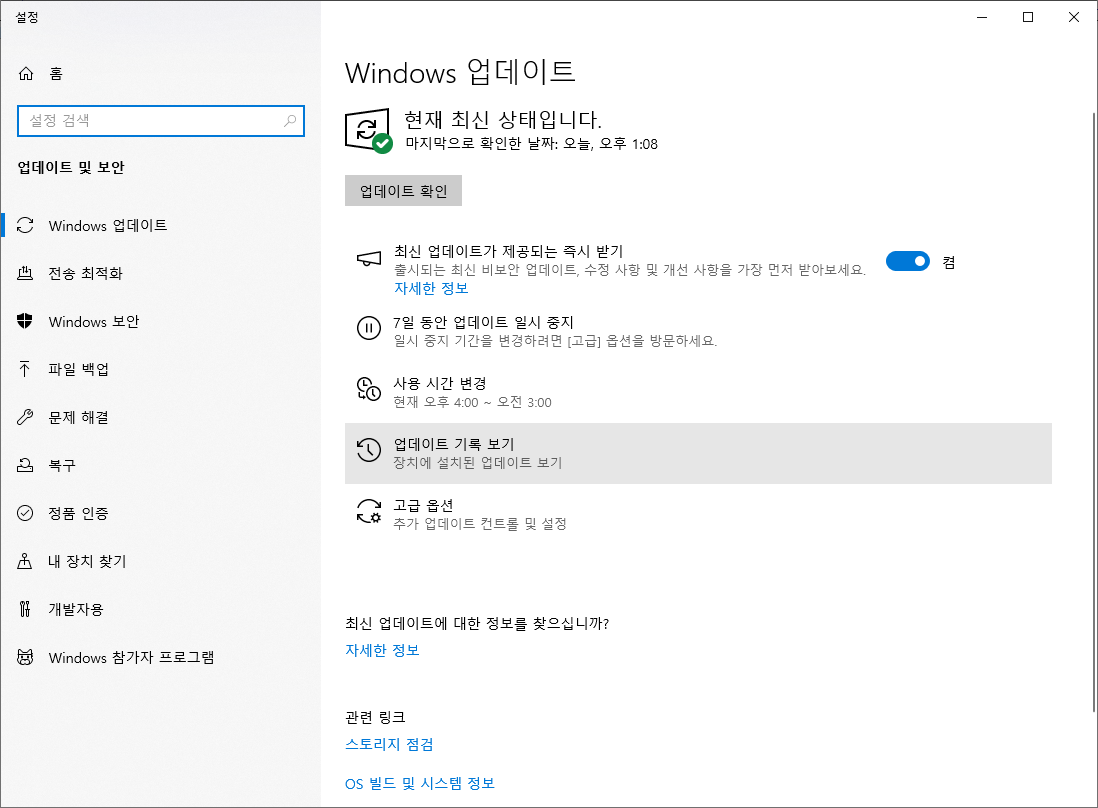Viewport: 1098px width, 808px height.
Task: Minimize the 설정 window
Action: 982,17
